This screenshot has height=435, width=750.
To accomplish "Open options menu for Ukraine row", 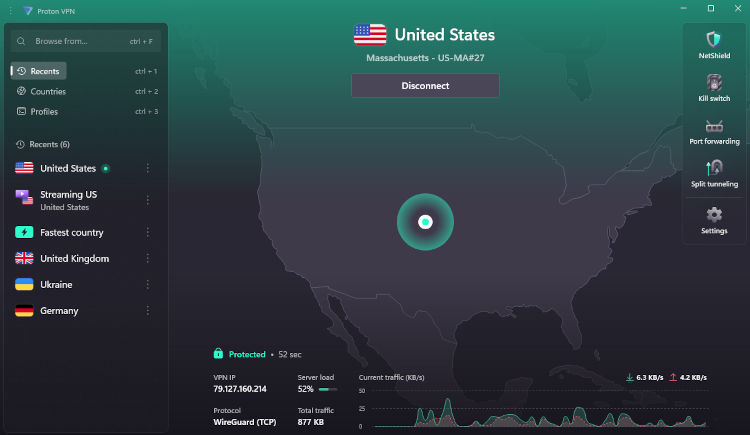I will click(x=148, y=284).
